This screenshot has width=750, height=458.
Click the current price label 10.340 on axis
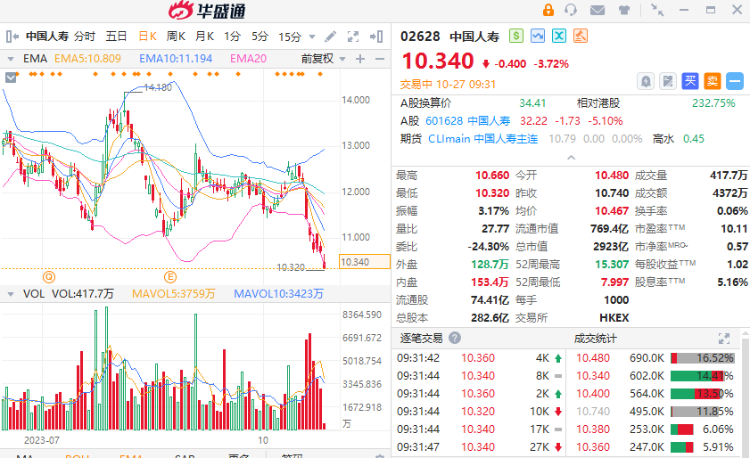364,262
